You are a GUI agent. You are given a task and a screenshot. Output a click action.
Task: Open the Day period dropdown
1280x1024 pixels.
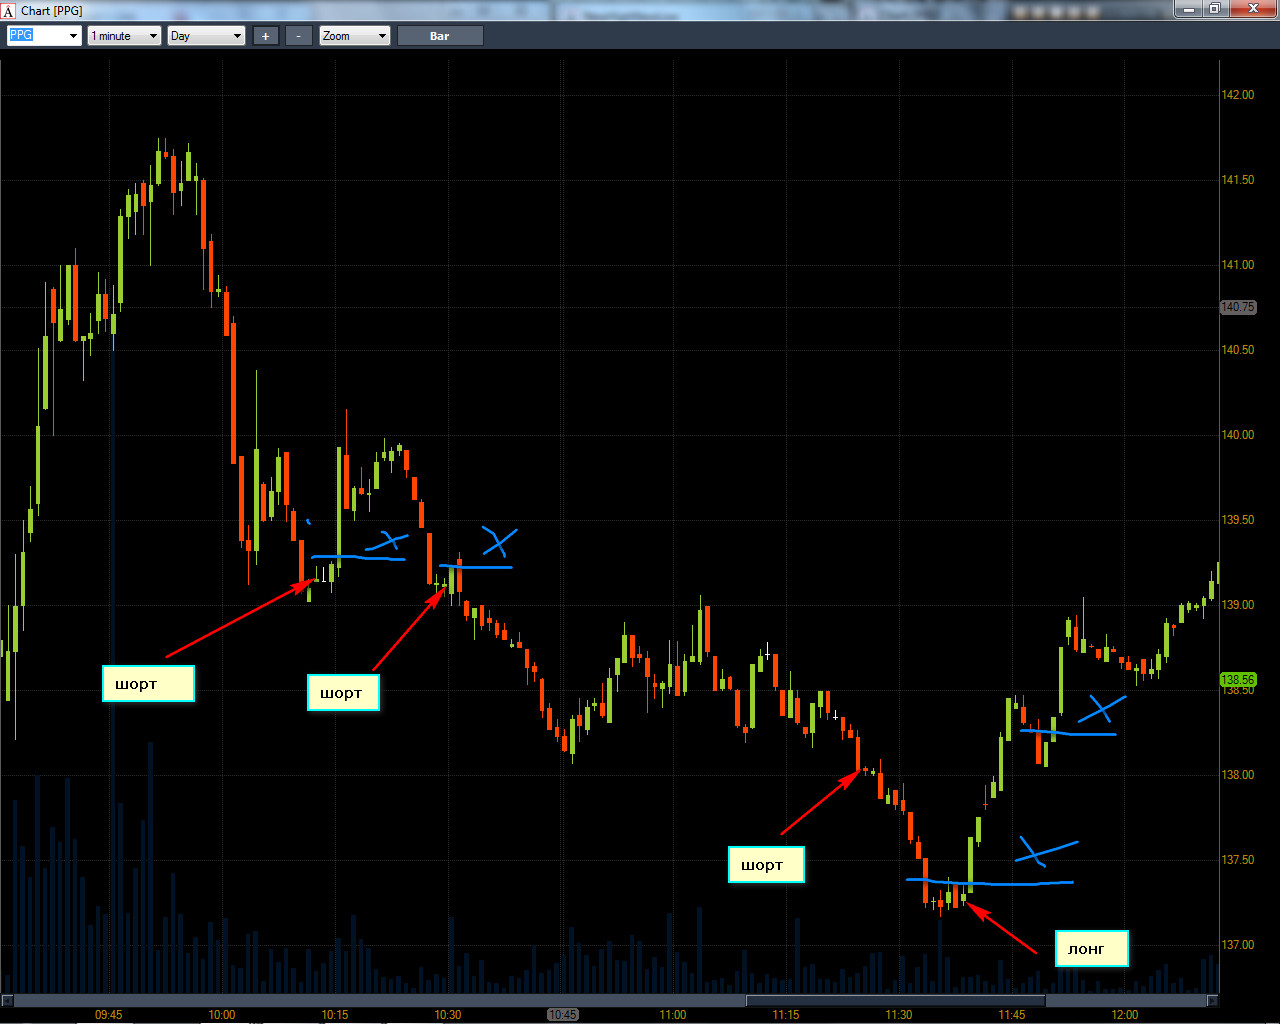point(207,35)
